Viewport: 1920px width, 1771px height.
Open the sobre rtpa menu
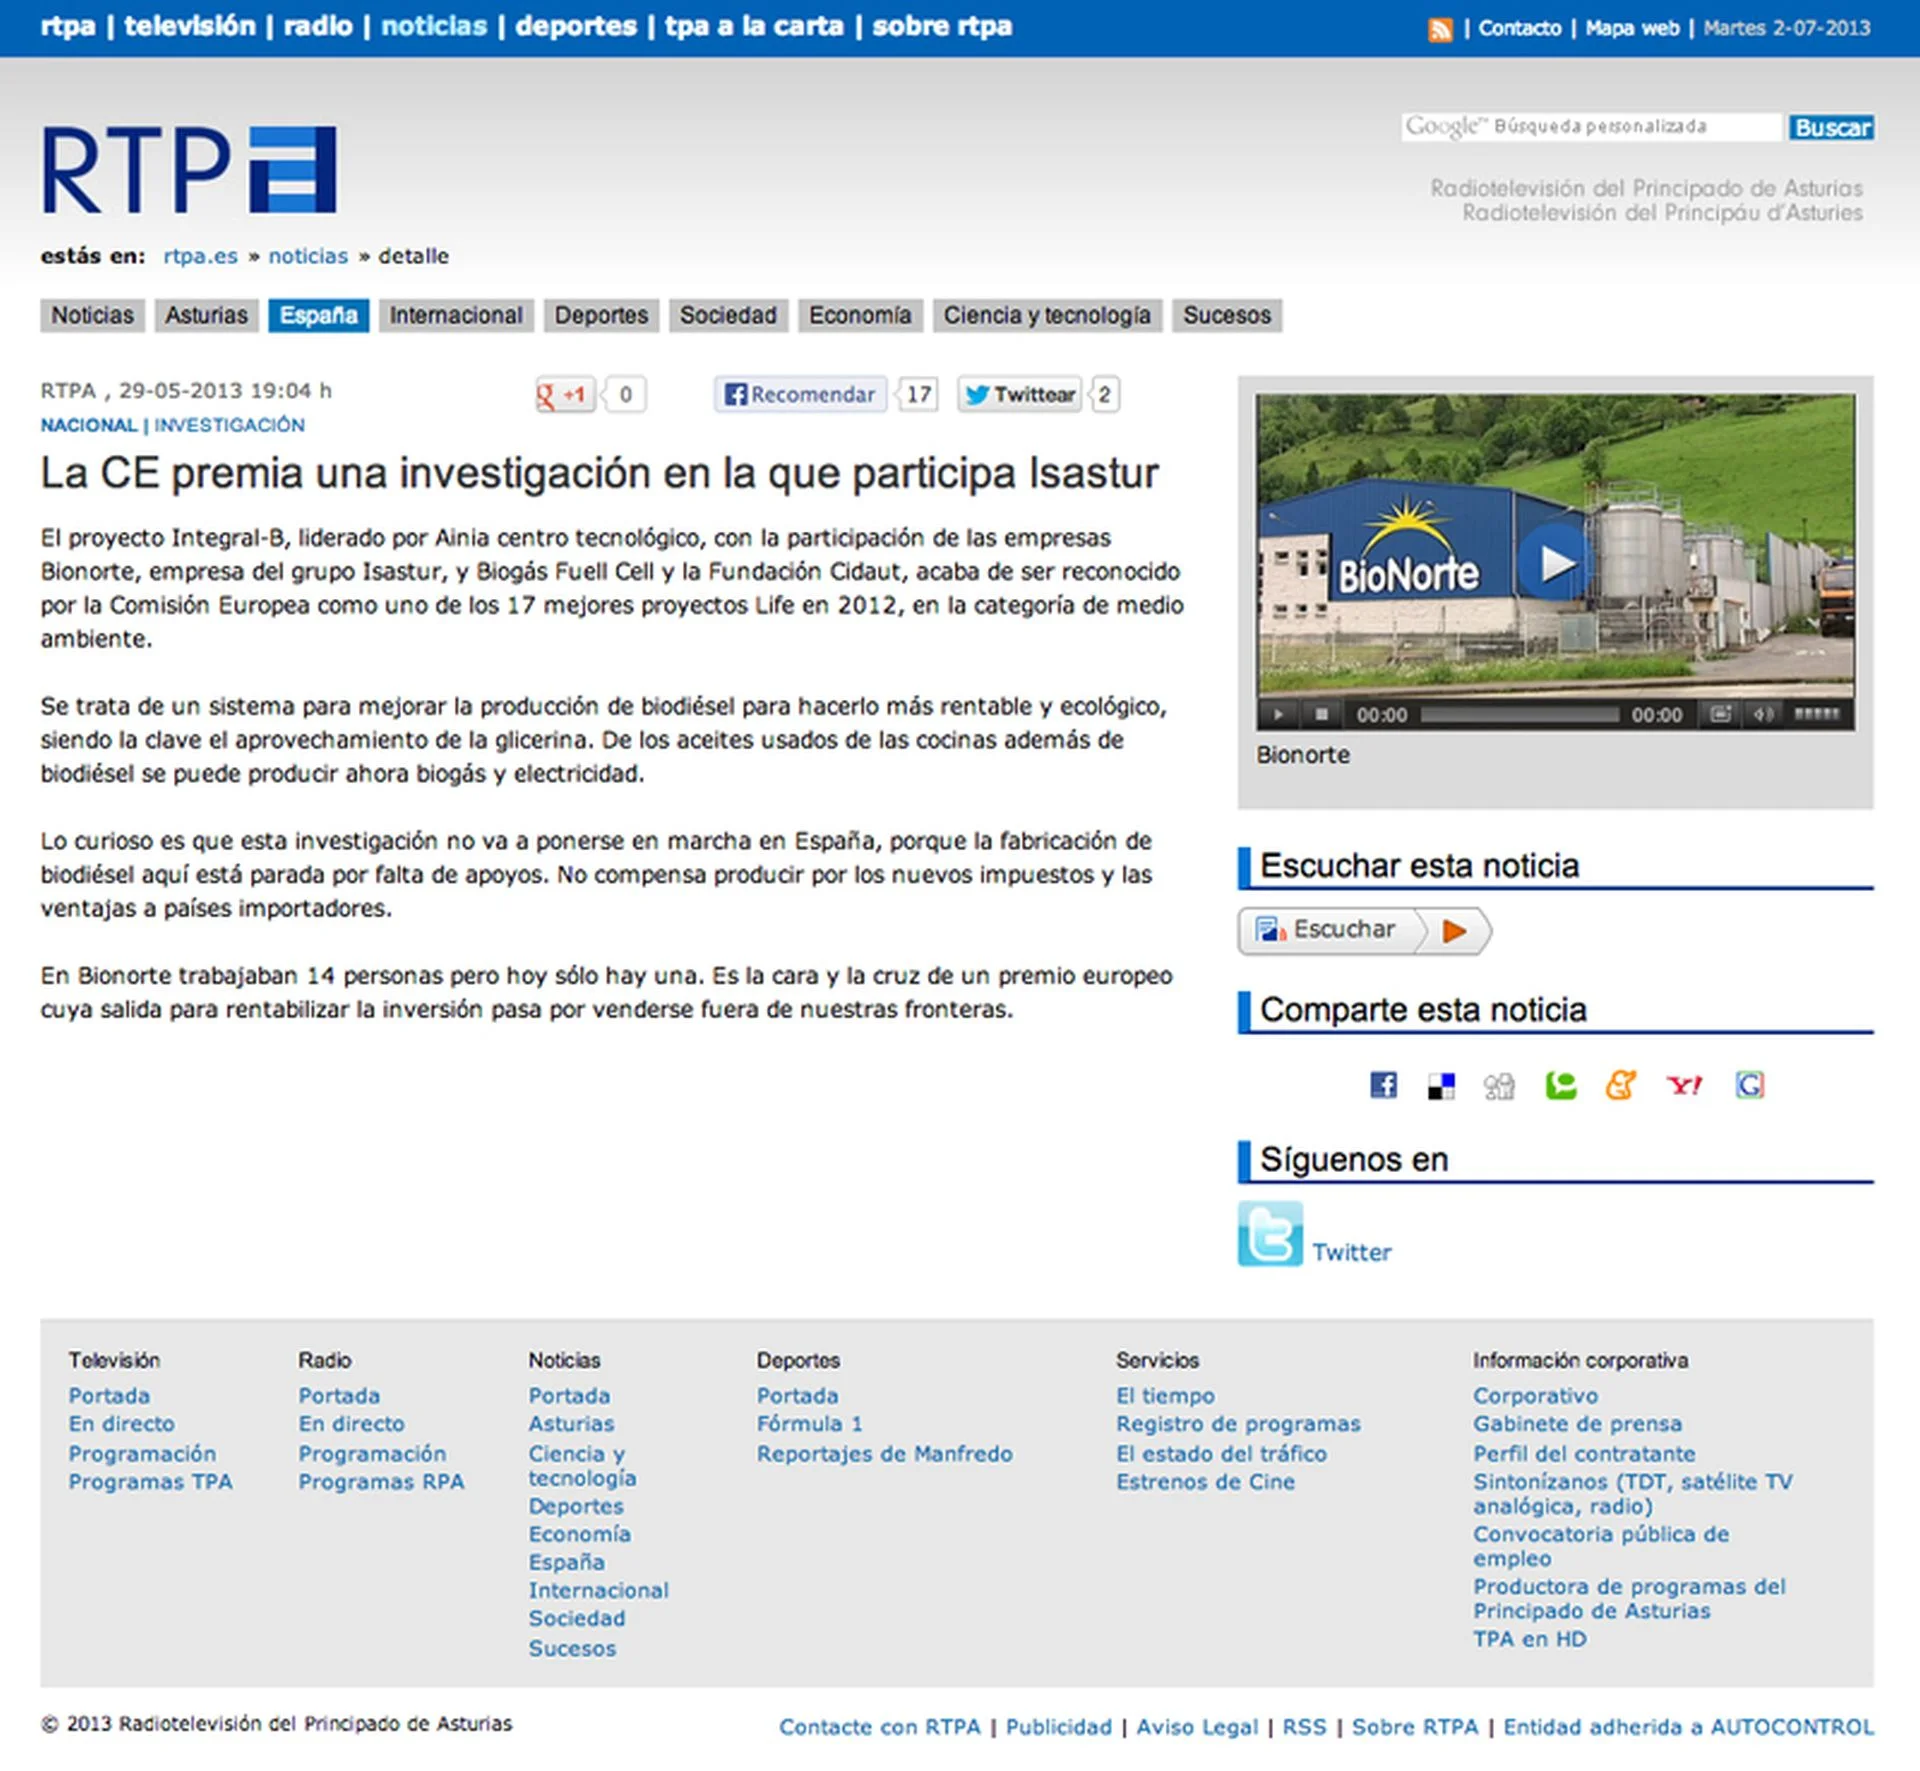pyautogui.click(x=942, y=26)
